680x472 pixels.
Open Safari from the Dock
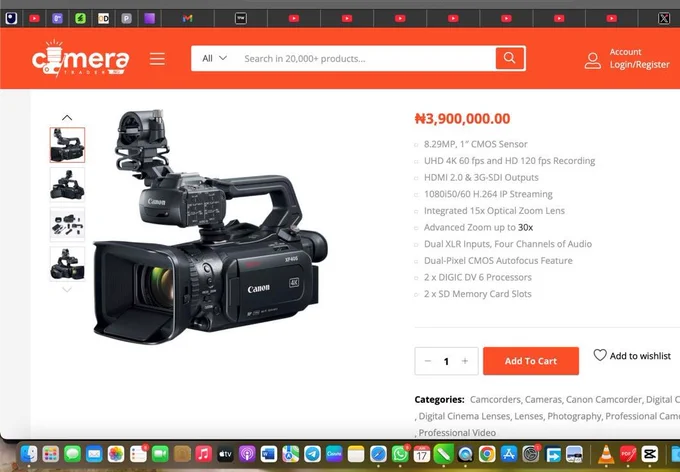(x=378, y=454)
